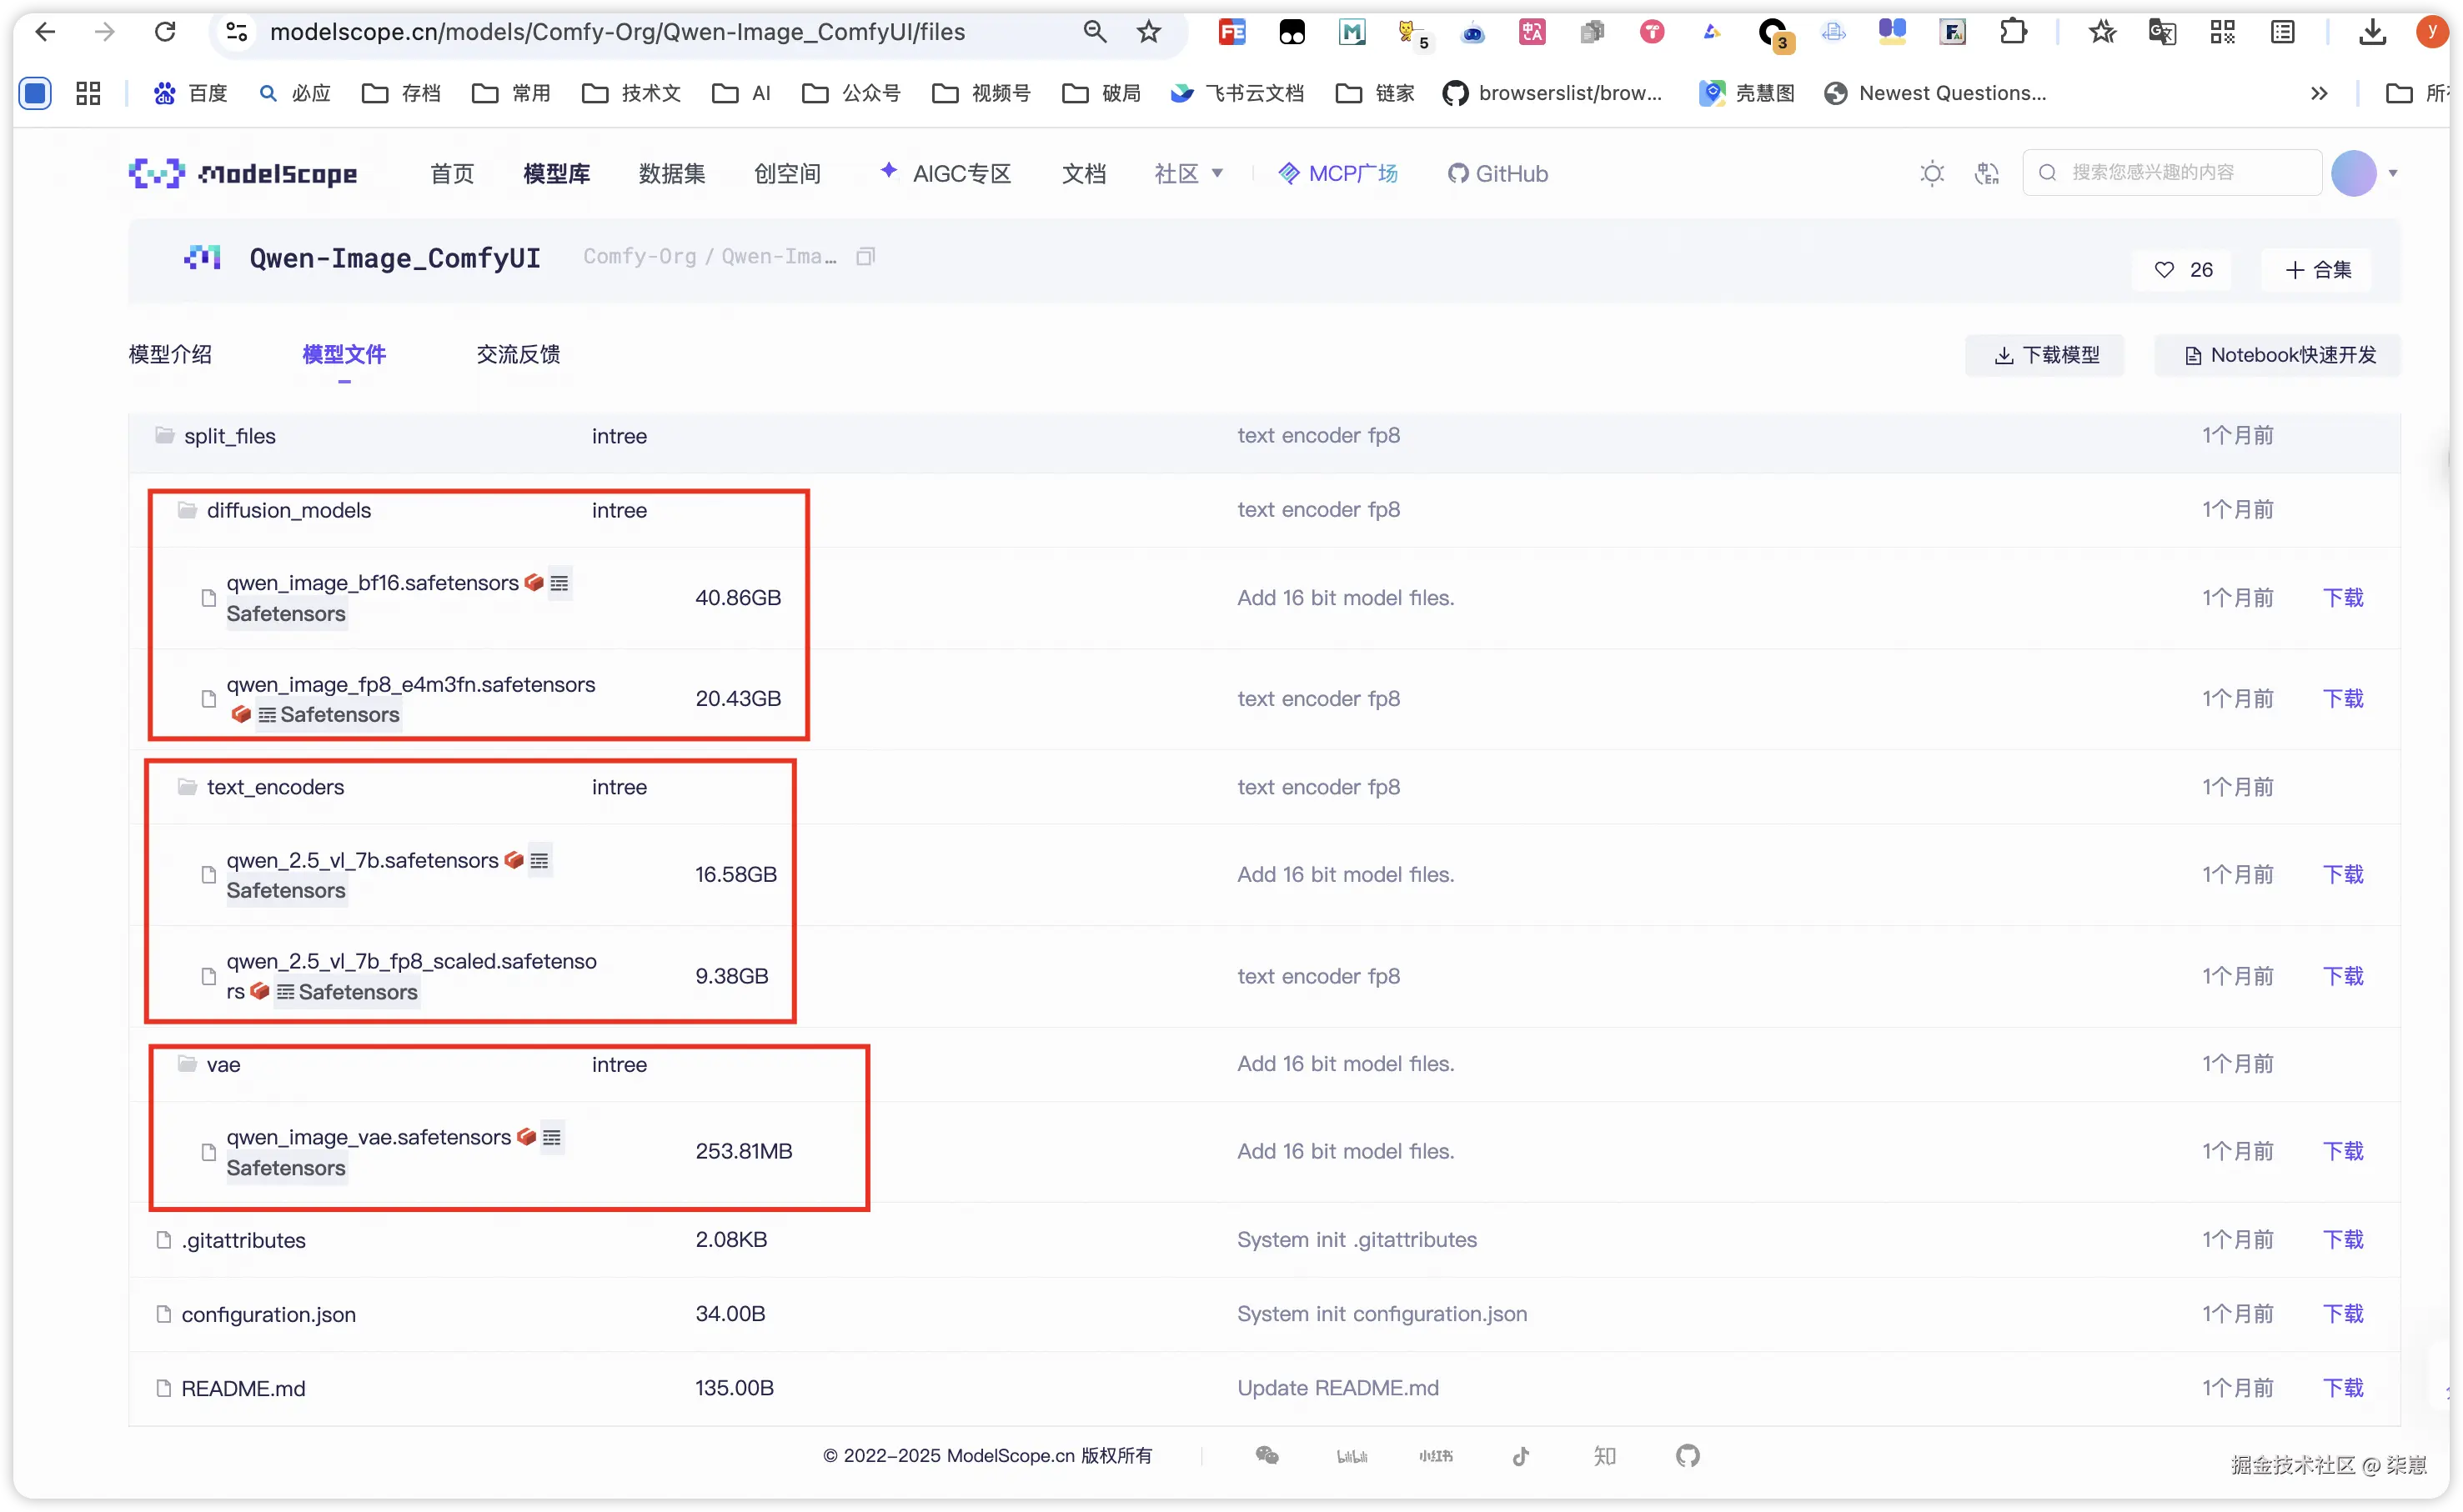This screenshot has width=2463, height=1512.
Task: Open the GitHub icon in footer
Action: (1687, 1456)
